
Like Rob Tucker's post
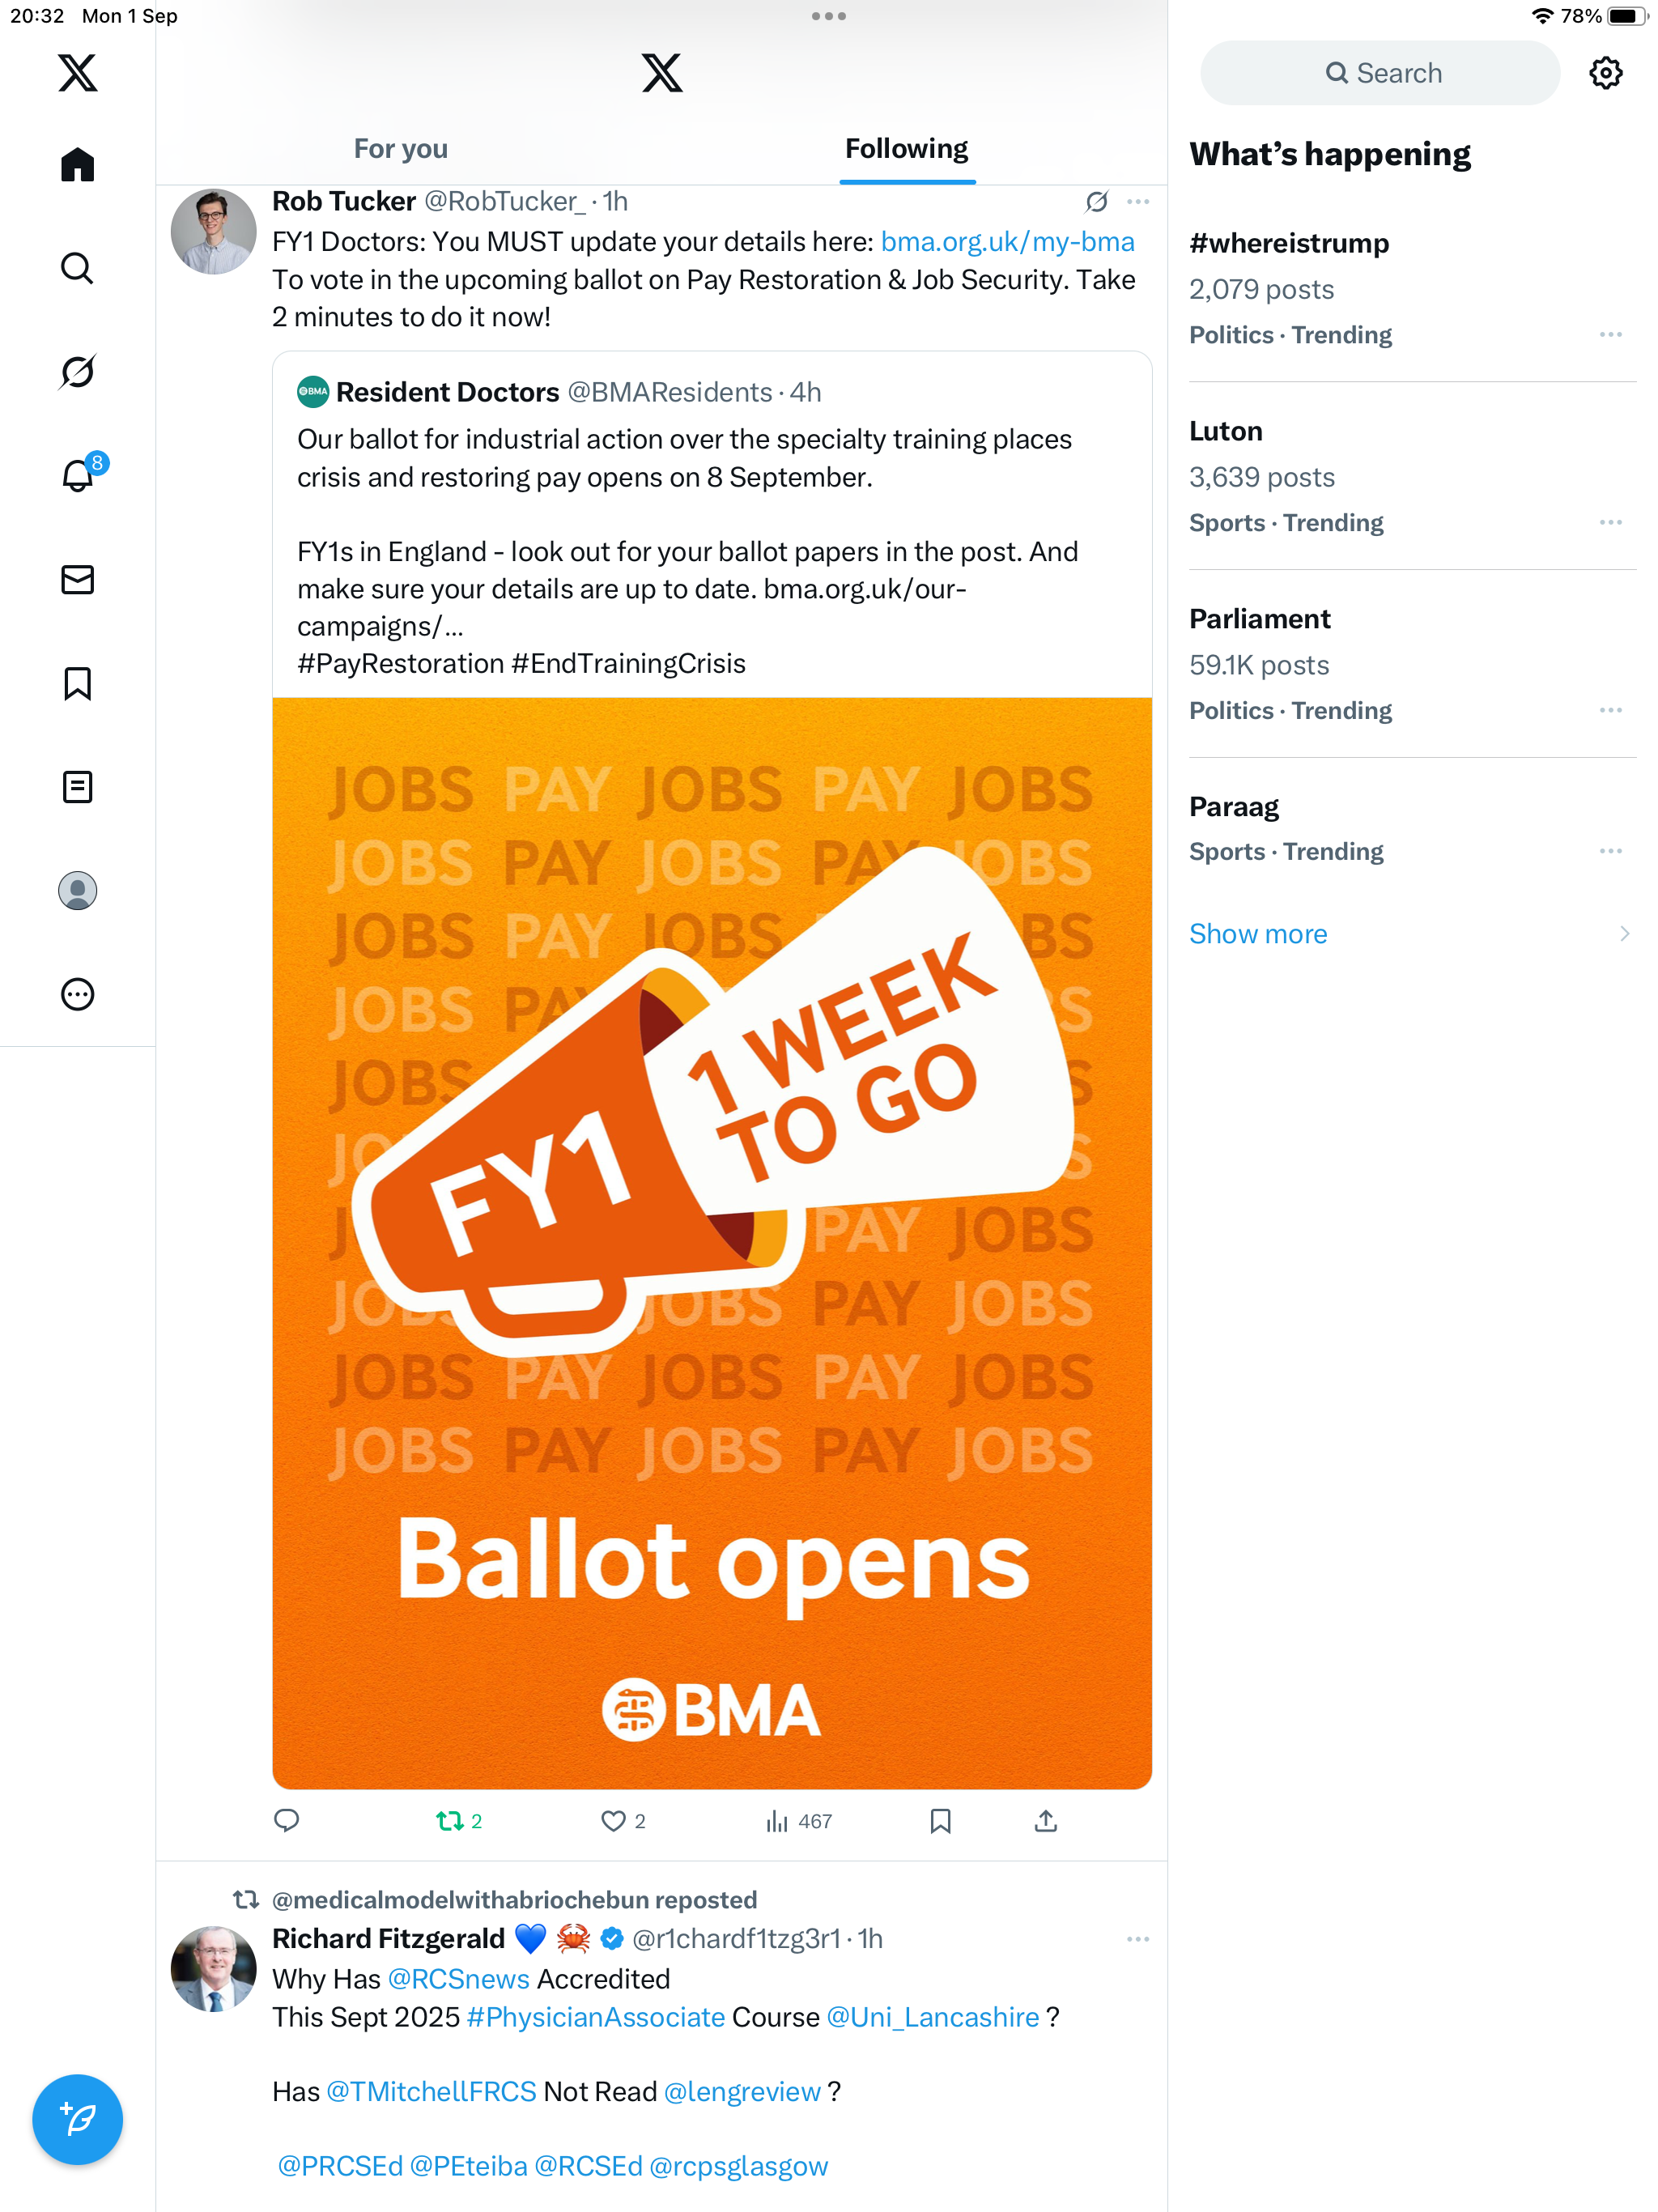tap(613, 1821)
